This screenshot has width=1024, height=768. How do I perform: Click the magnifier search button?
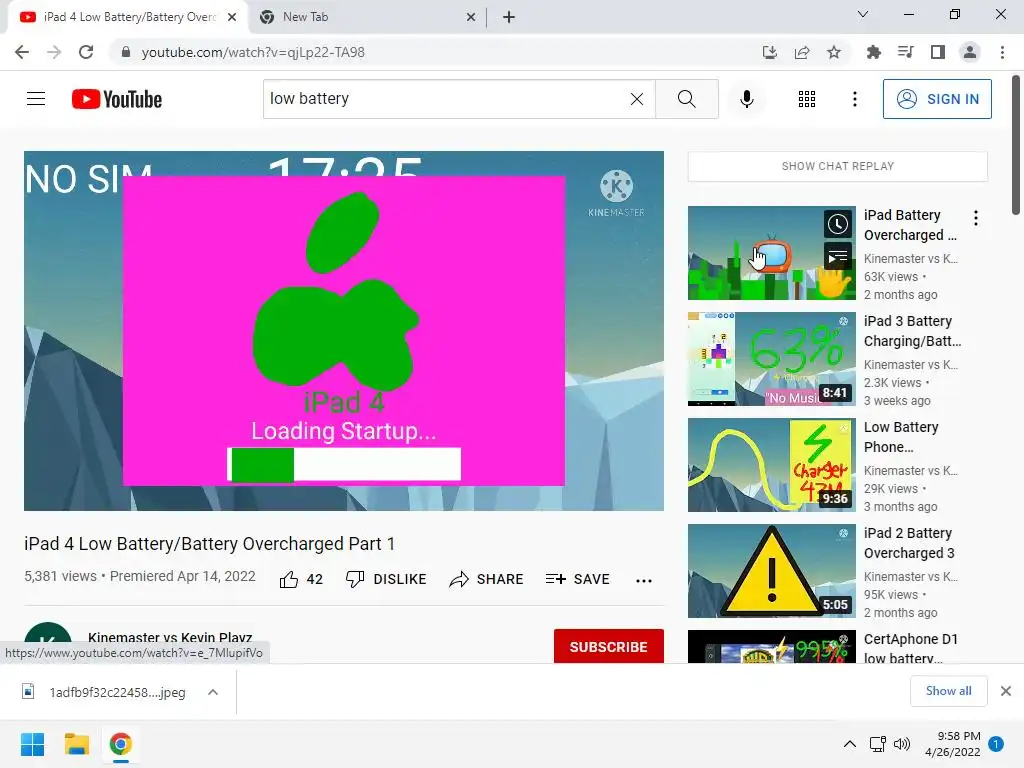(686, 99)
